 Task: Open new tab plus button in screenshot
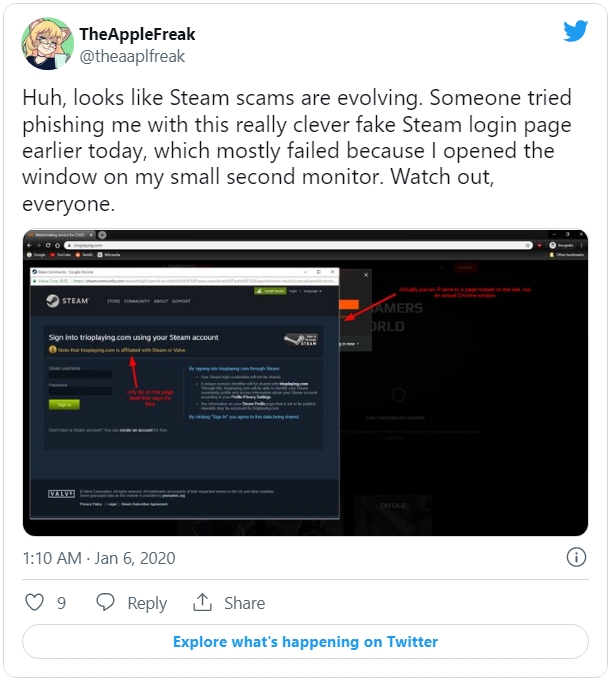tap(102, 235)
